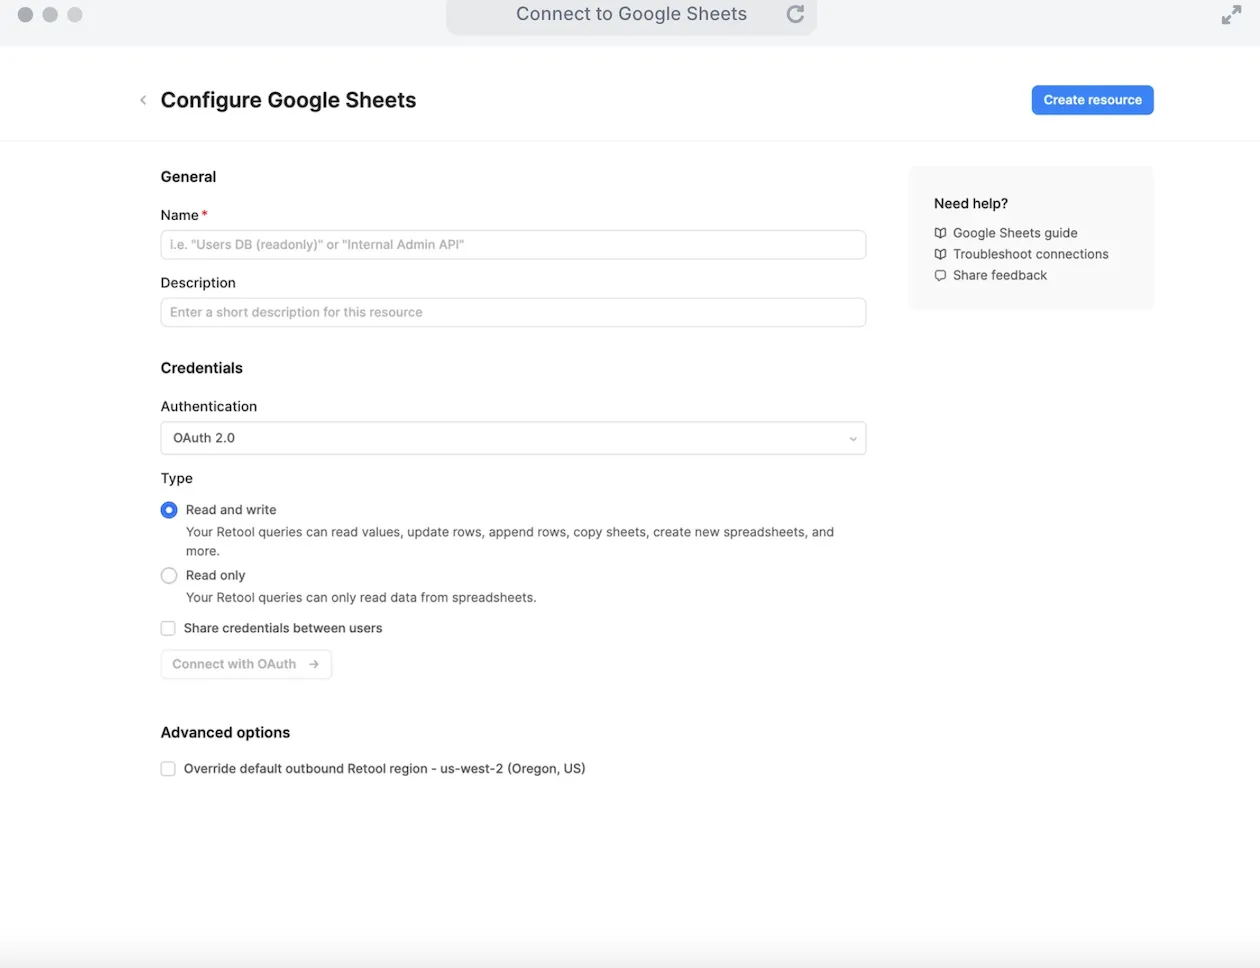The image size is (1260, 968).
Task: Click the Advanced options heading
Action: point(225,733)
